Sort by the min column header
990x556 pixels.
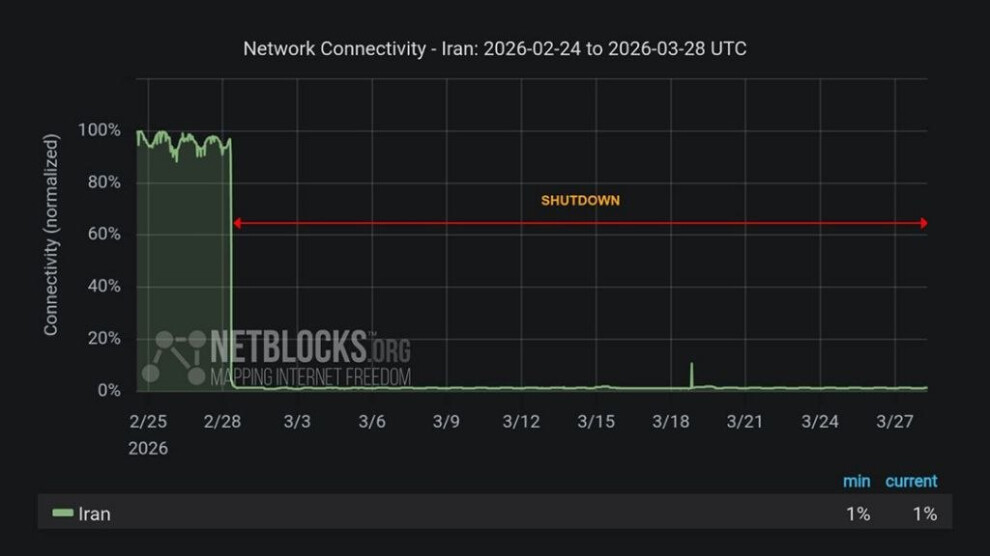[x=856, y=481]
